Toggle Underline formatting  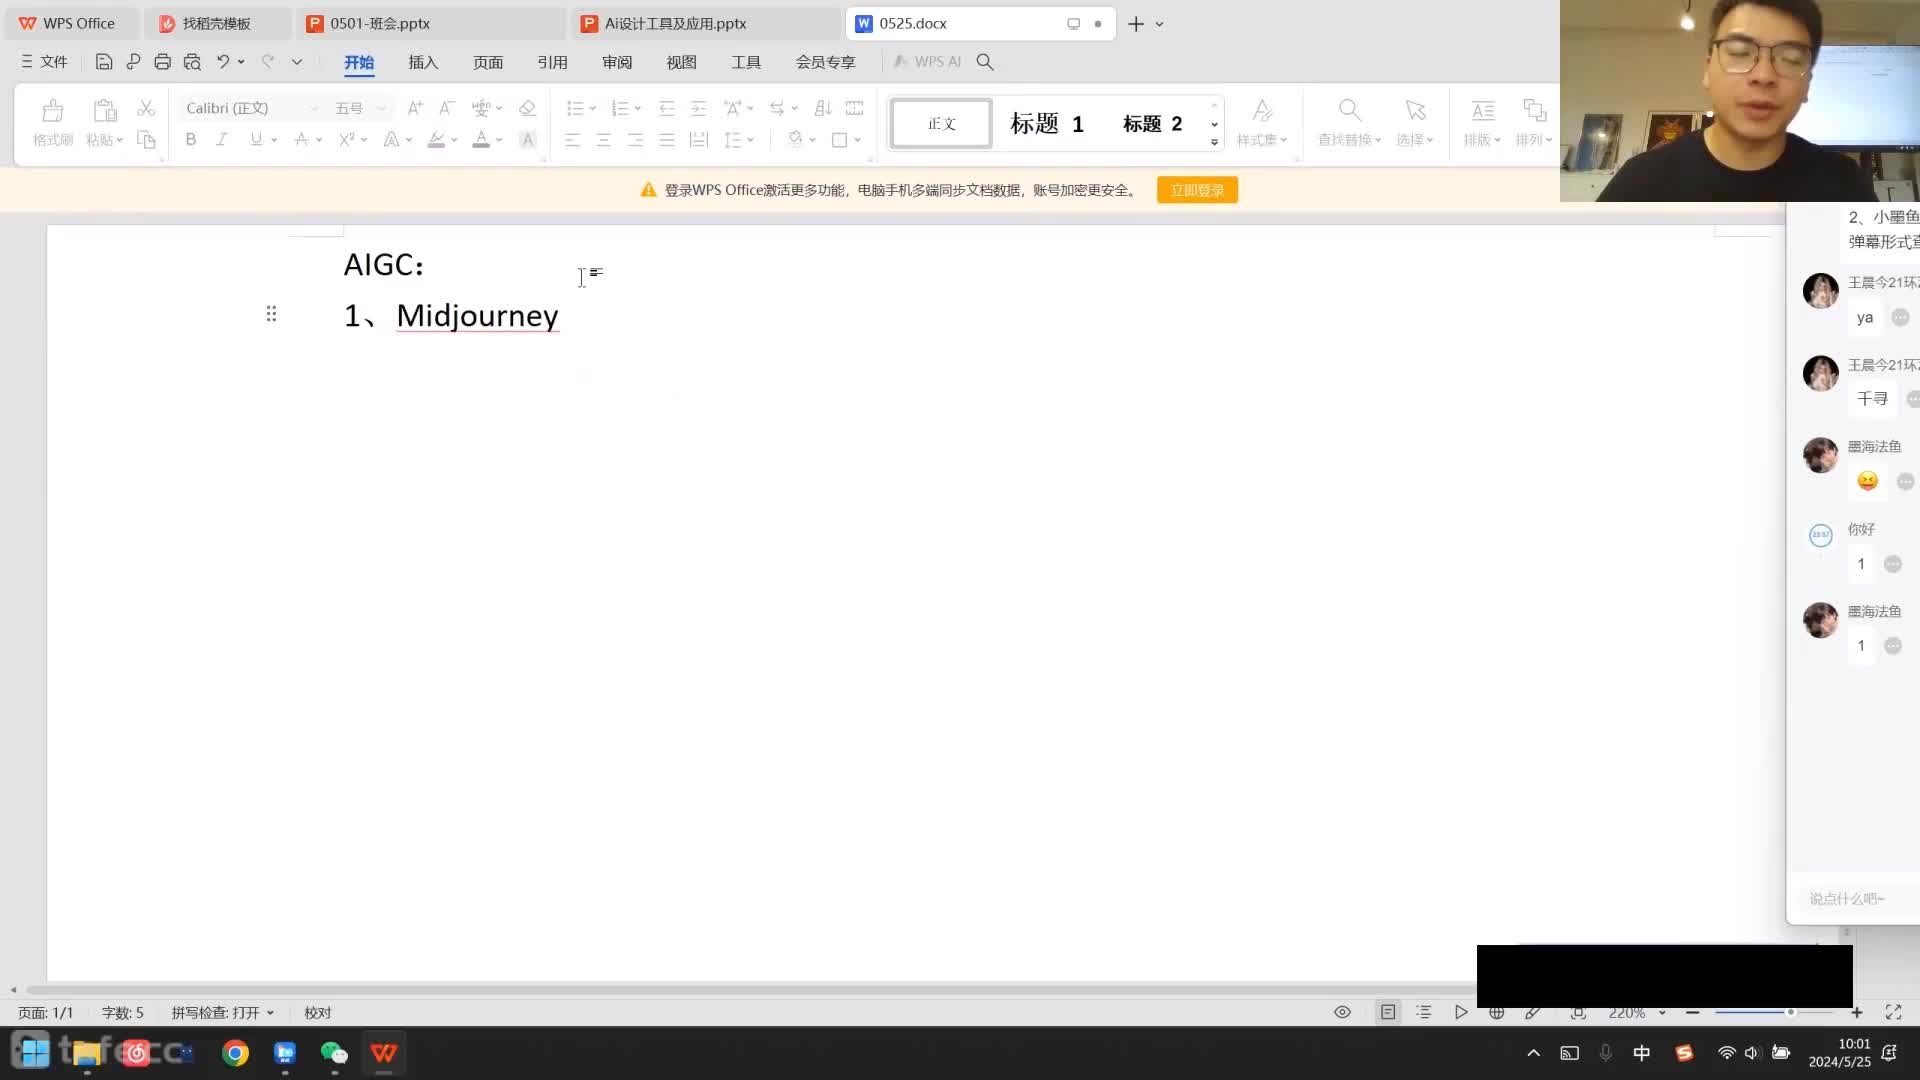[256, 140]
